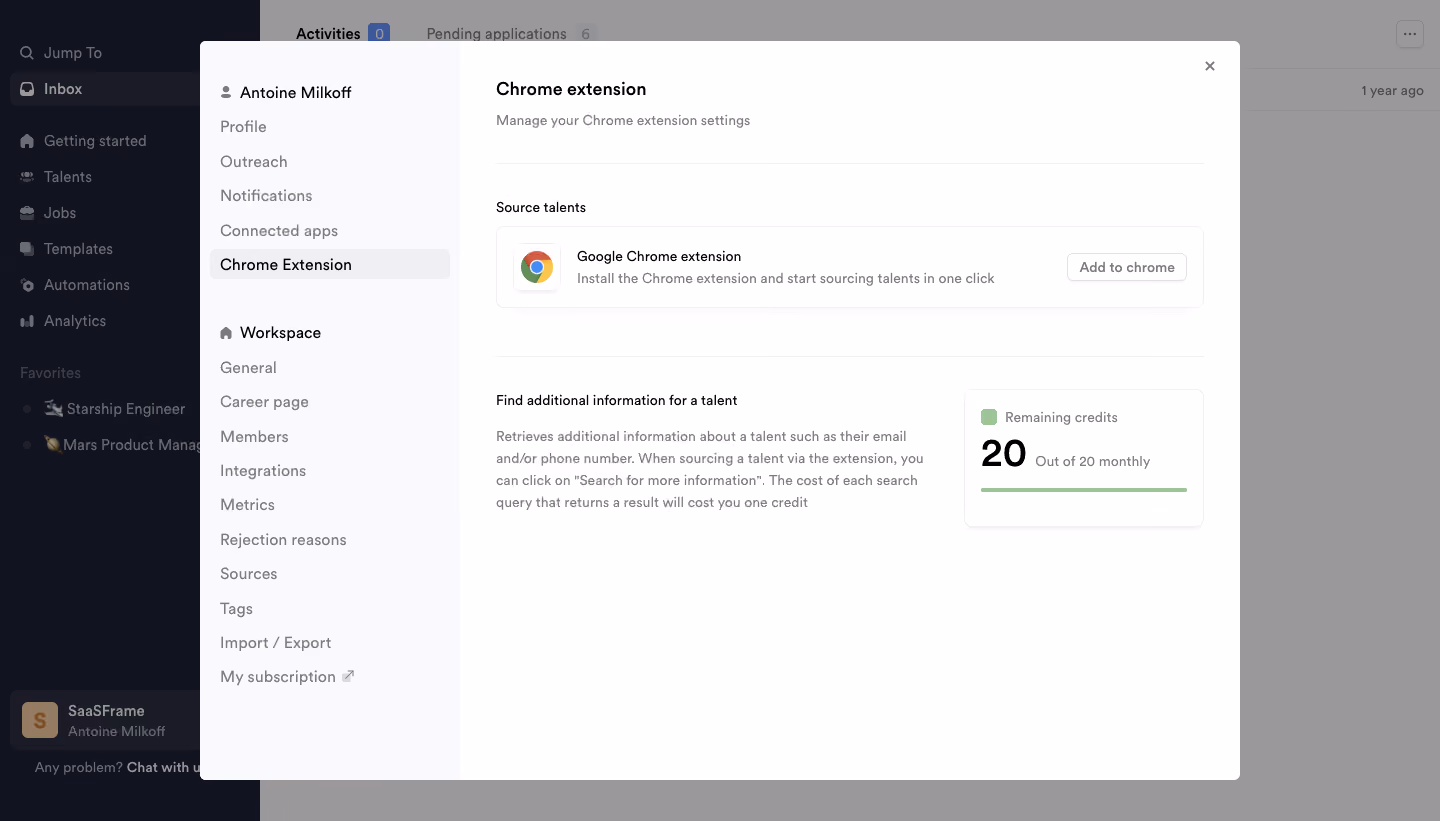Open Inbox in the main sidebar
Image resolution: width=1440 pixels, height=821 pixels.
click(x=105, y=89)
